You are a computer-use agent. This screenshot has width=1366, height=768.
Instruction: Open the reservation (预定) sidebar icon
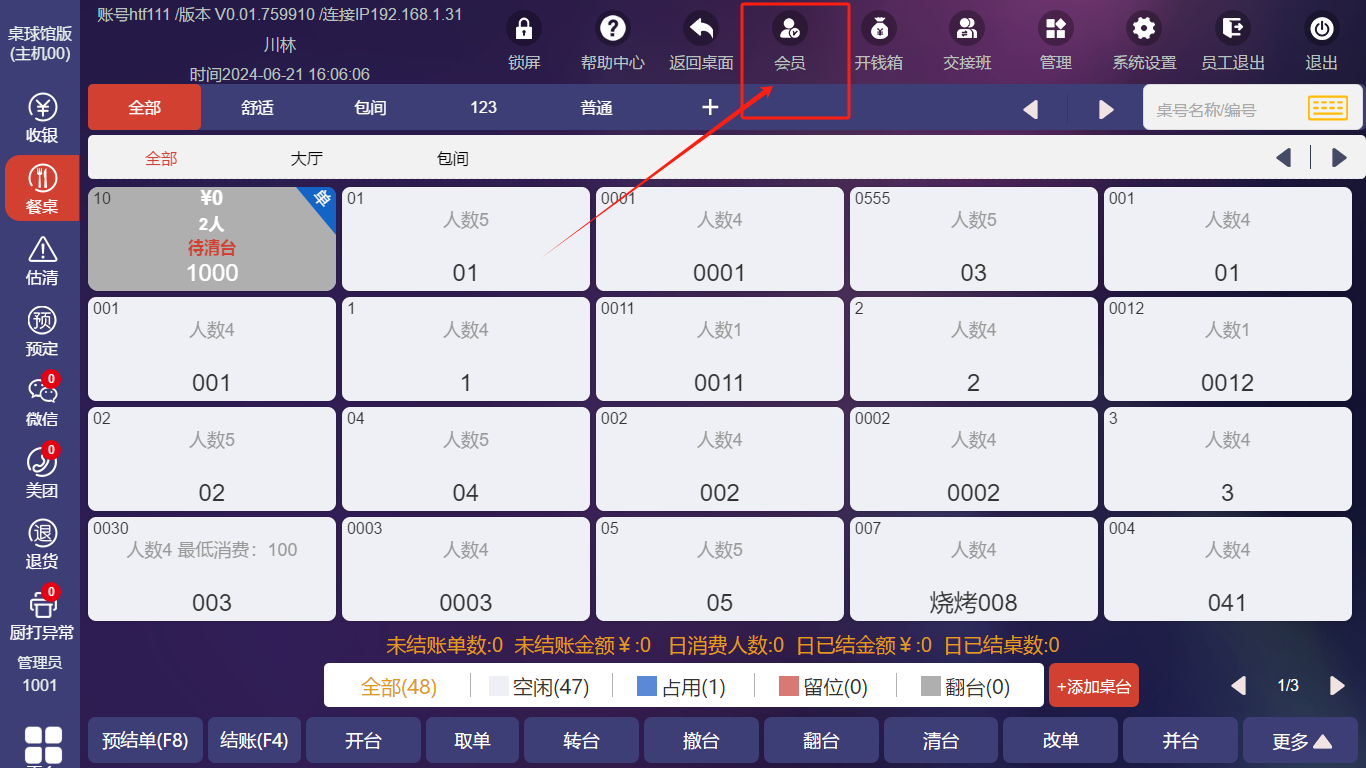42,322
